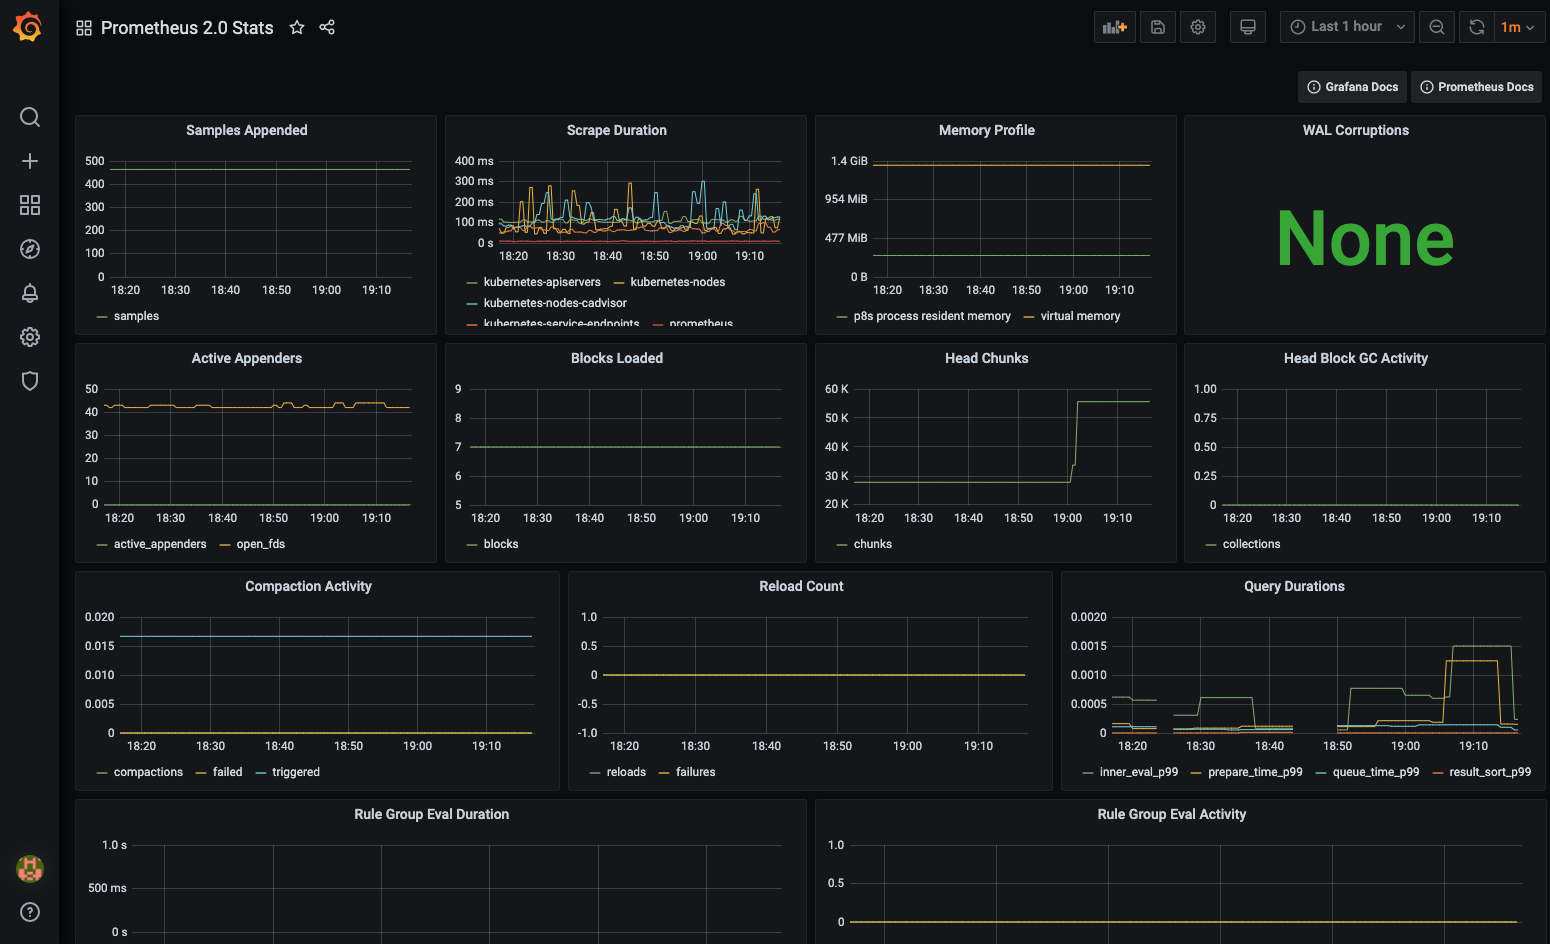
Task: Star the Prometheus 2.0 Stats dashboard
Action: [297, 28]
